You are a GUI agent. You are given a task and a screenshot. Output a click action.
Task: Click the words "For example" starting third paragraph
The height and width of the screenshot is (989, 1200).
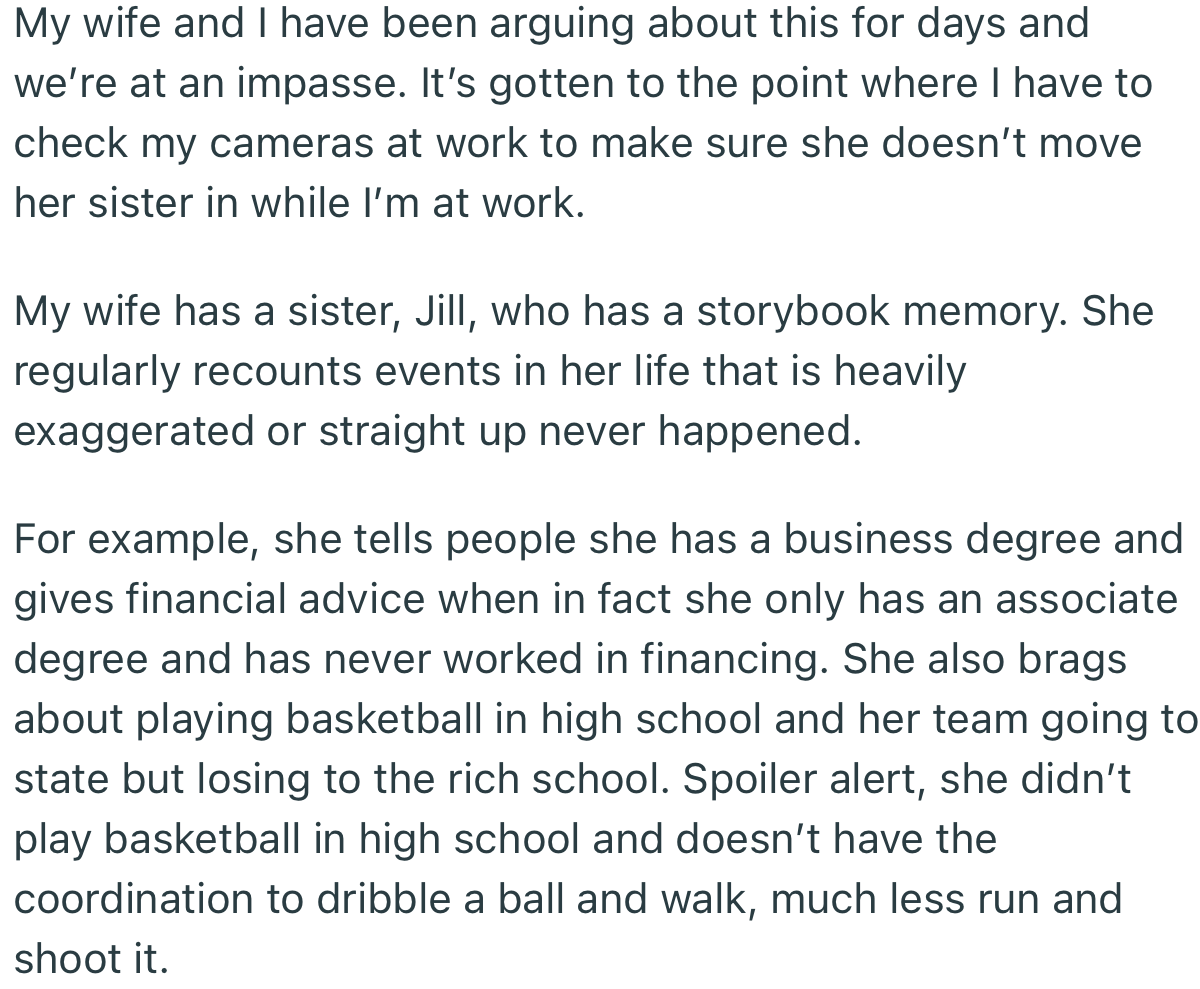130,539
